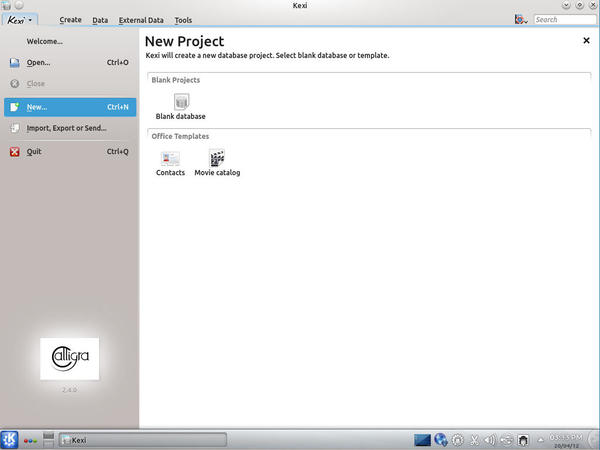Viewport: 600px width, 450px height.
Task: Click the new-document icon beside New...
Action: (15, 107)
